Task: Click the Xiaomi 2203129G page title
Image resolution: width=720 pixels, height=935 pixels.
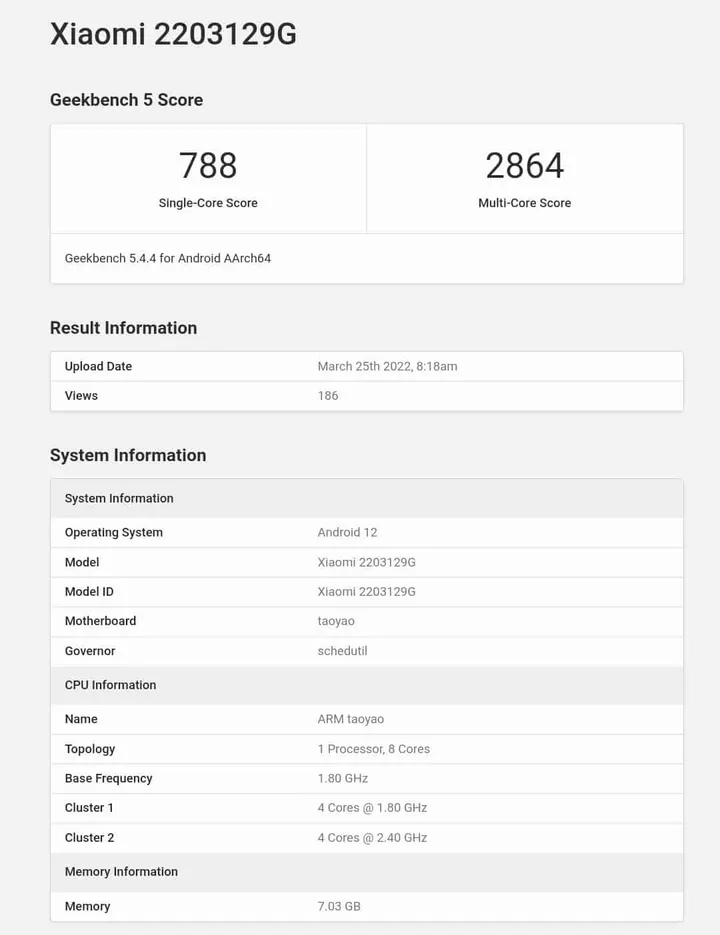Action: coord(173,34)
